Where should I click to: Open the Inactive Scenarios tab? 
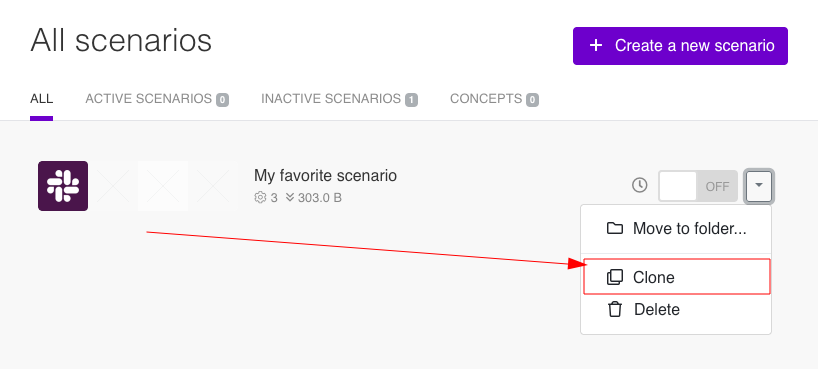click(x=339, y=99)
